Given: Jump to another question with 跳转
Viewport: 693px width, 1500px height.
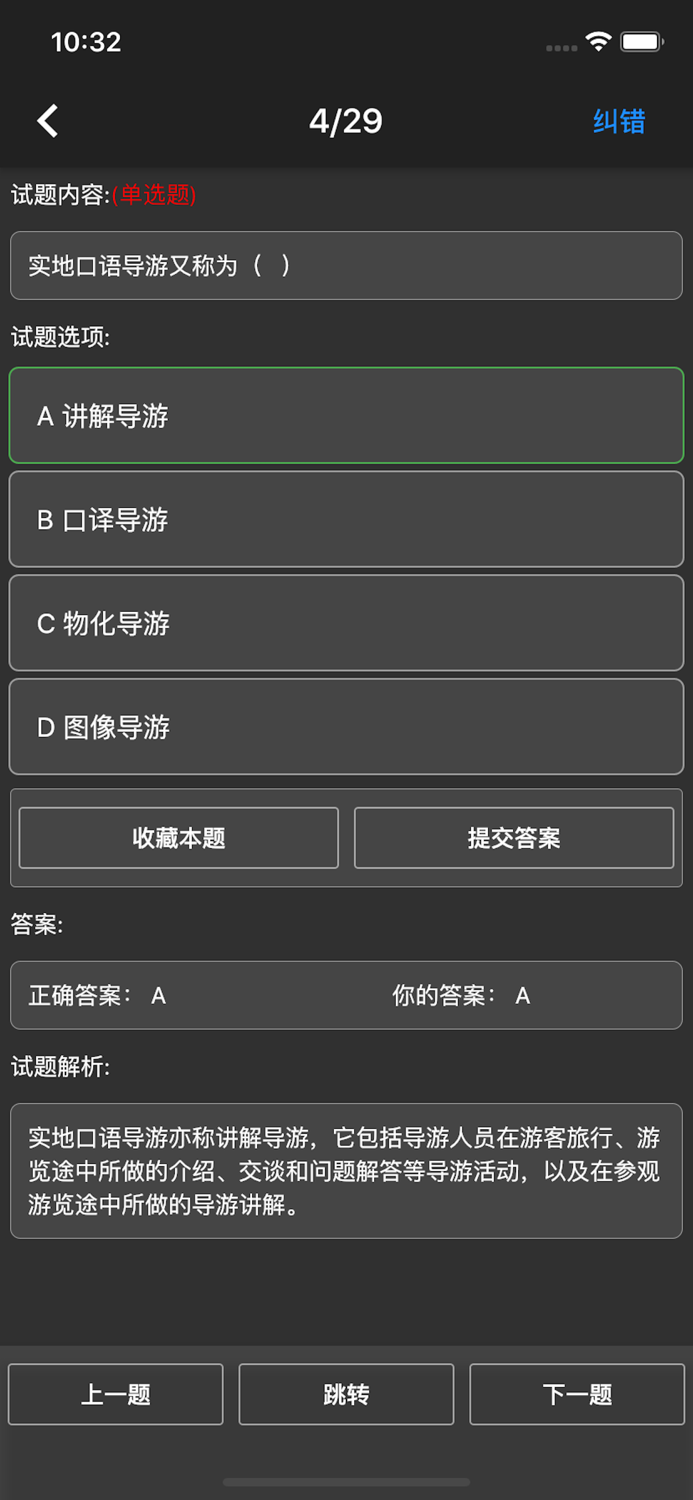Looking at the screenshot, I should click(x=346, y=1394).
